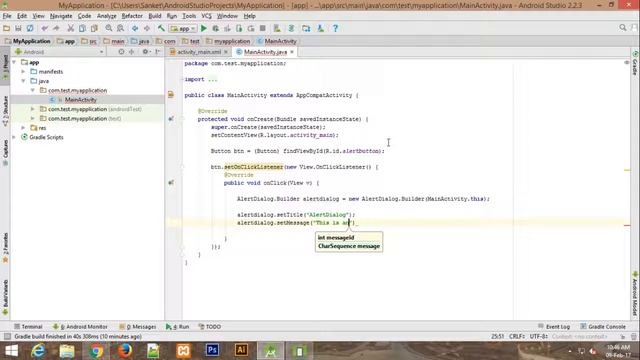Click the Open folder toolbar icon
The height and width of the screenshot is (360, 640).
(7, 28)
